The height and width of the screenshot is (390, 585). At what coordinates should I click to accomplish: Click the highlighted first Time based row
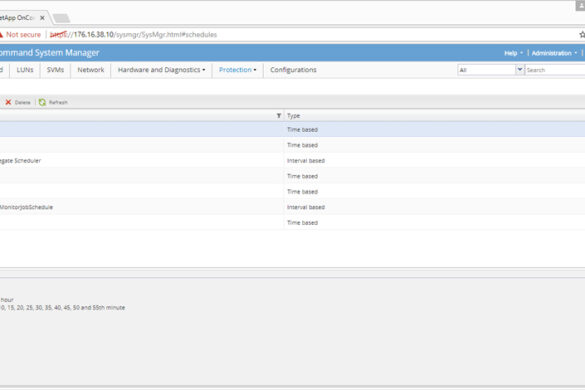pos(292,130)
